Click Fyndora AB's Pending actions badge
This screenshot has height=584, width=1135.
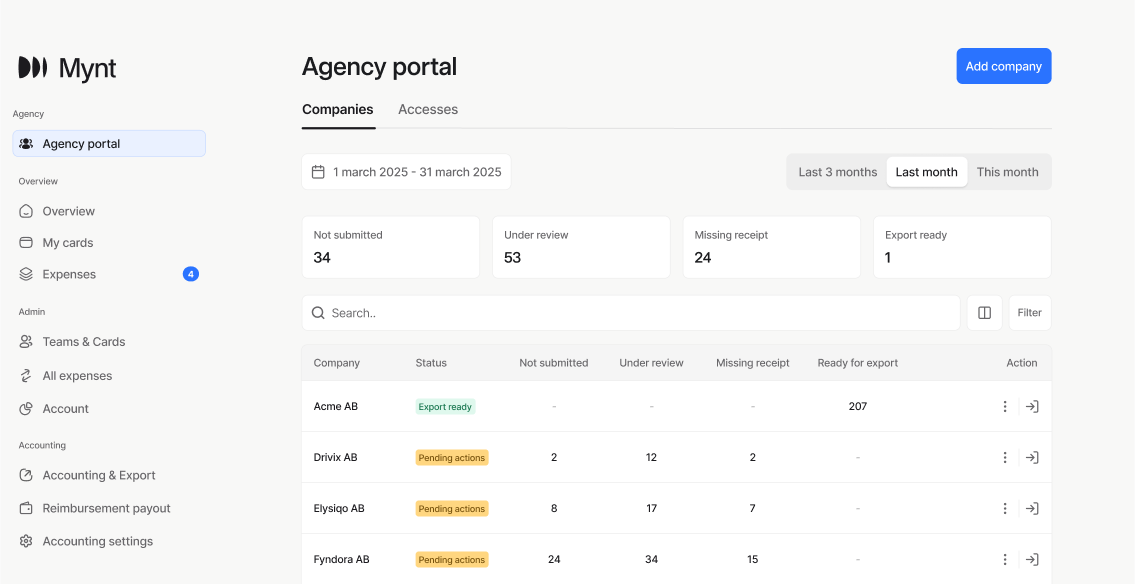click(452, 559)
